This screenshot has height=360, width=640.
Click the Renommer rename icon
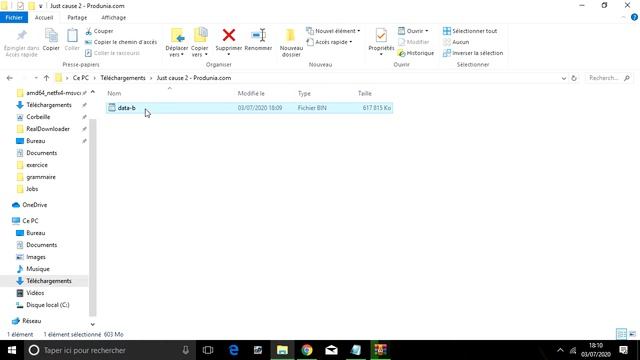(258, 35)
